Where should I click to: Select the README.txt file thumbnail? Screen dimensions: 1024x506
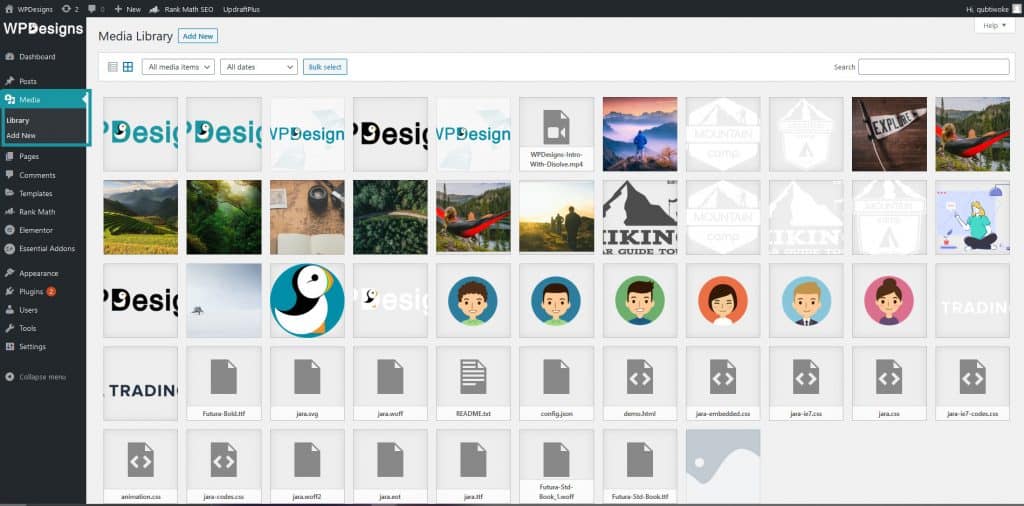[x=473, y=383]
